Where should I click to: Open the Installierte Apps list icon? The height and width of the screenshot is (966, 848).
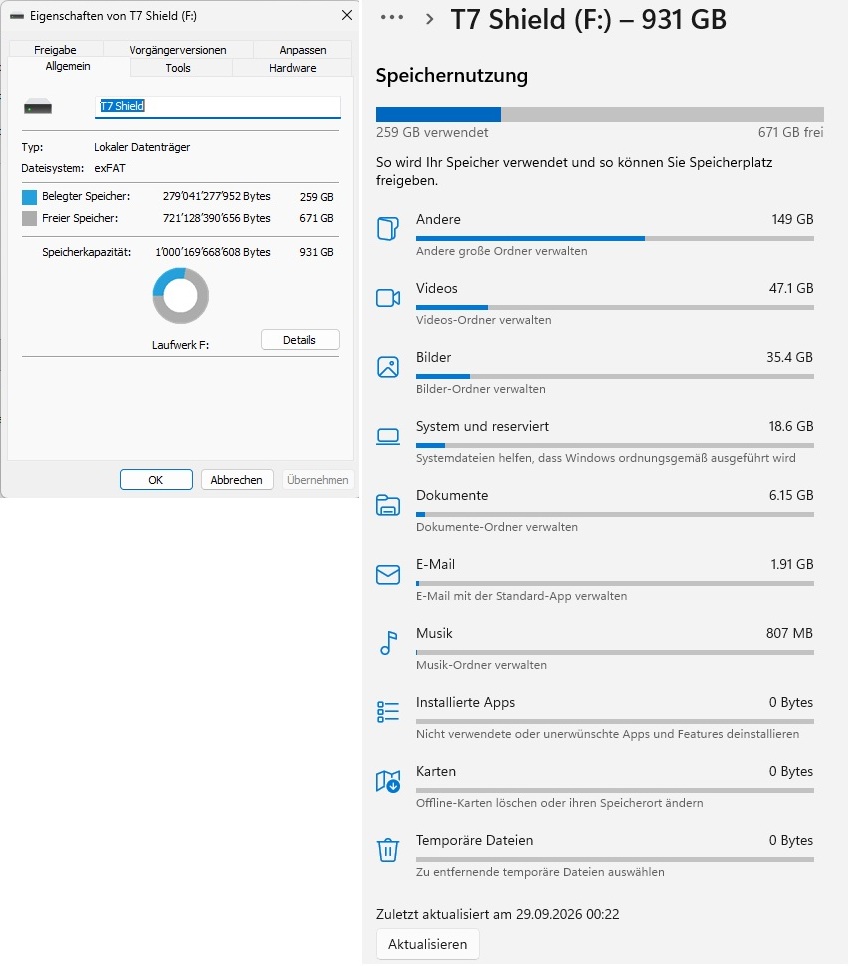point(388,712)
